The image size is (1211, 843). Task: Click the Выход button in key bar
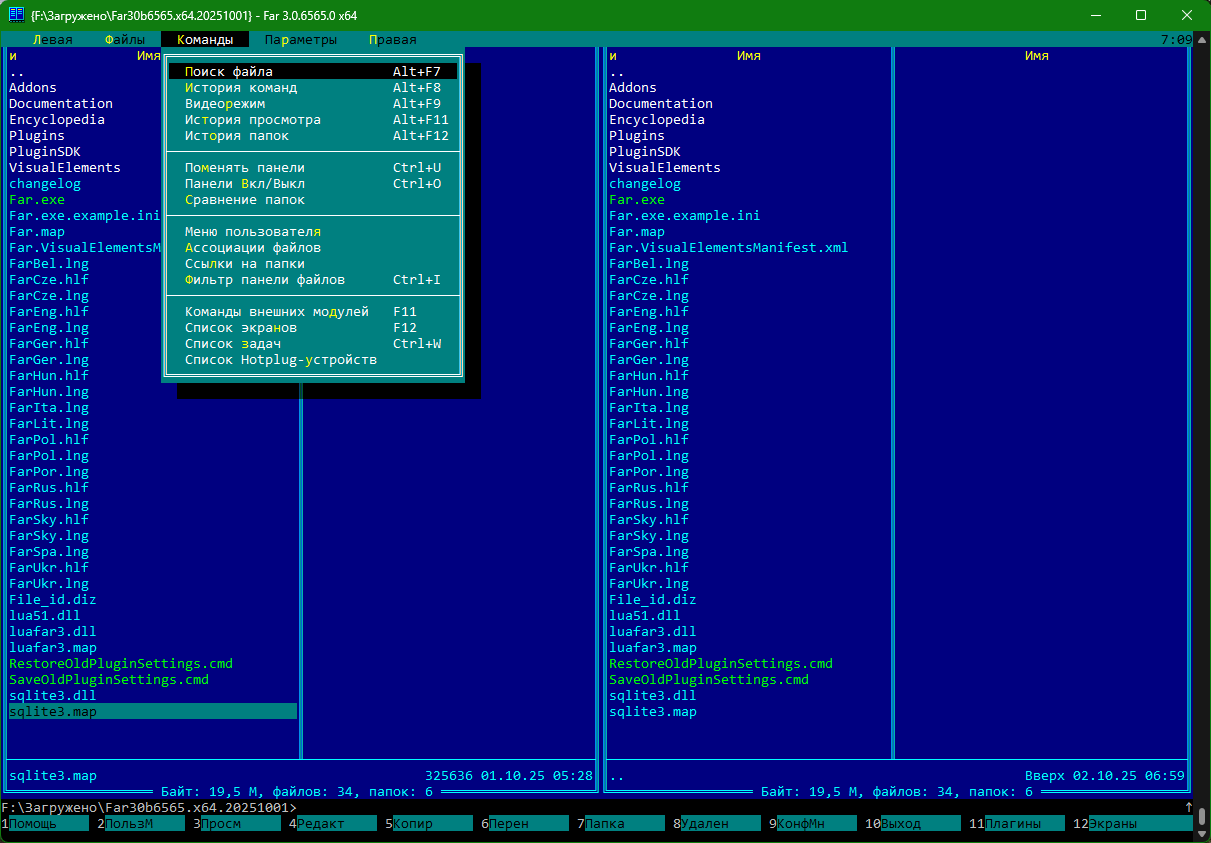pyautogui.click(x=904, y=824)
